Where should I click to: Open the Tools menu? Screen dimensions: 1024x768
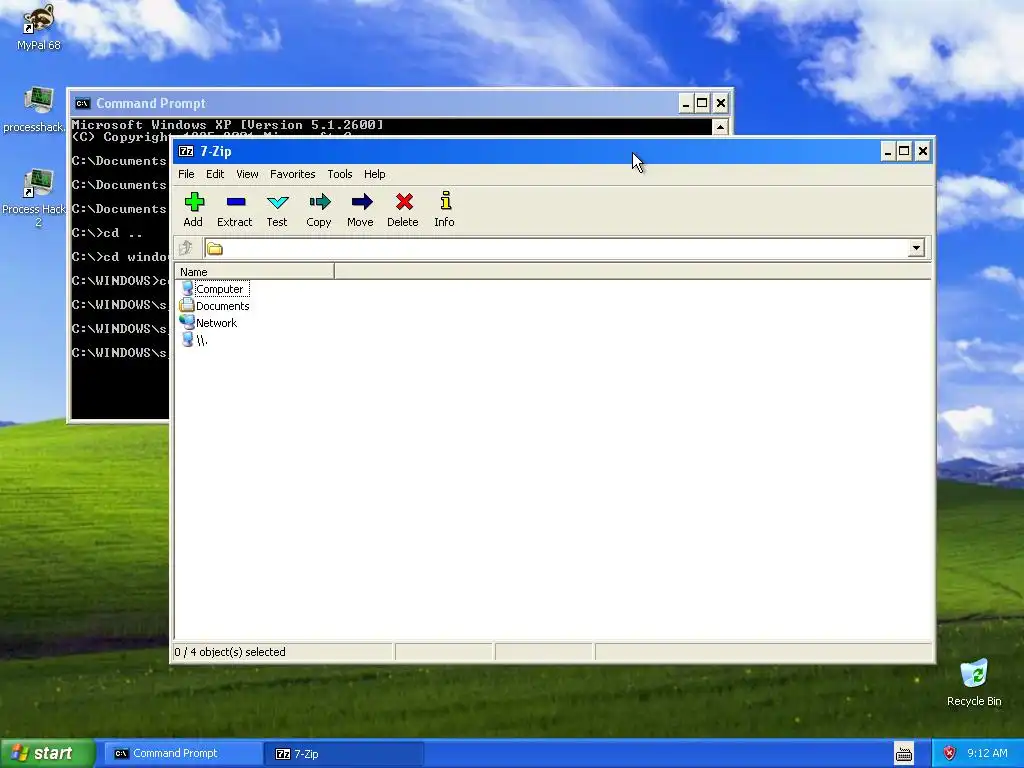(340, 174)
